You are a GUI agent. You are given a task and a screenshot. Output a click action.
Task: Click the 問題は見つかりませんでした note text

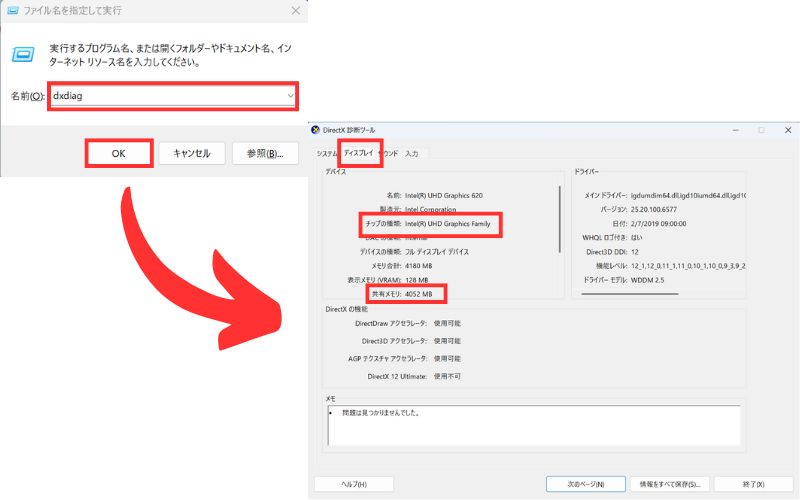pyautogui.click(x=381, y=413)
